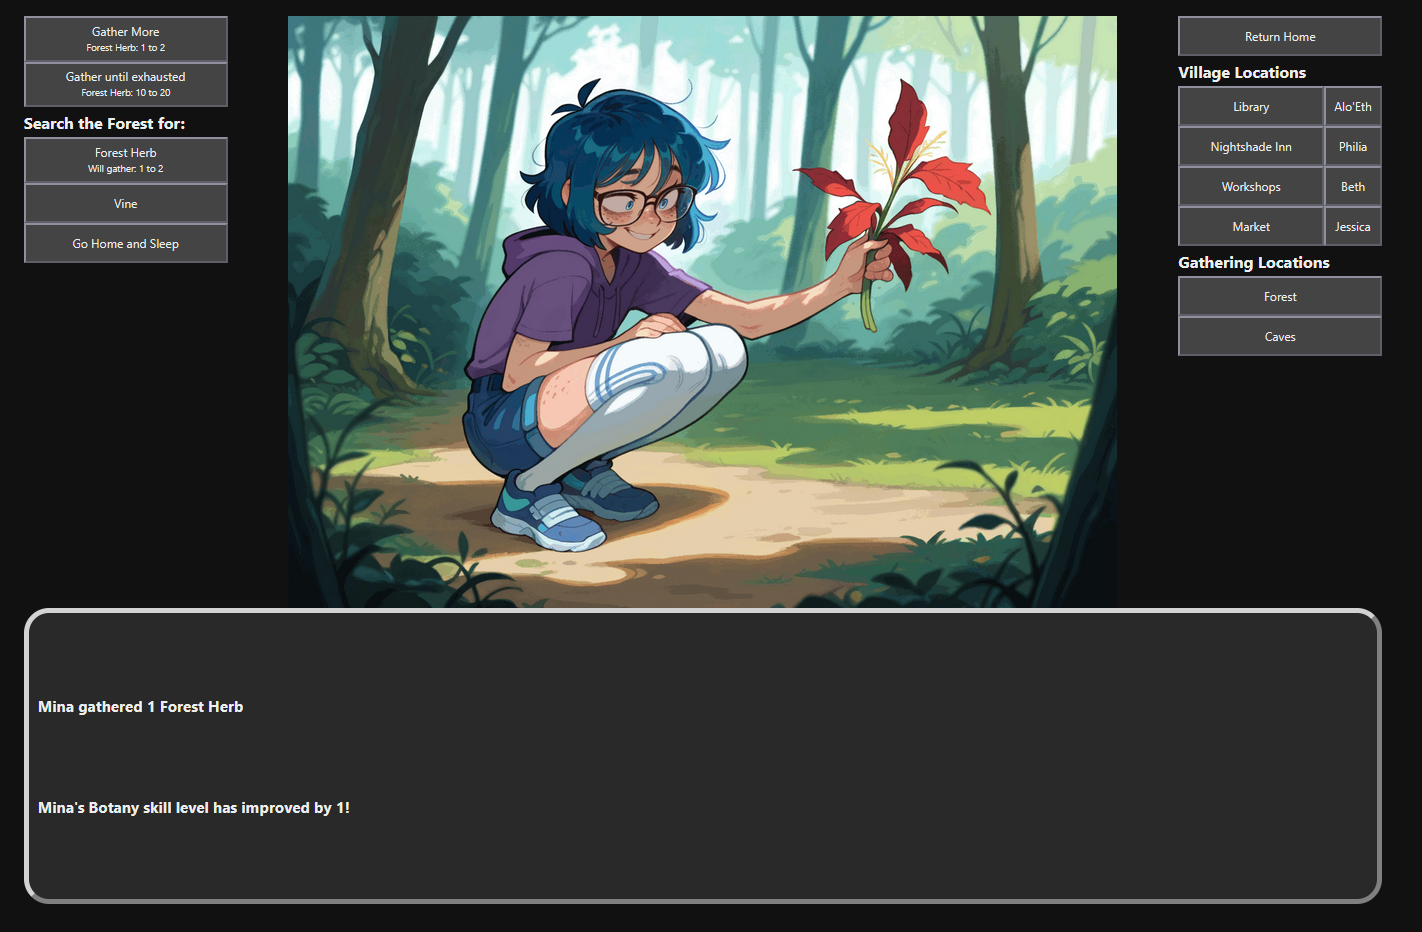
Task: Search the forest for Vine
Action: tap(126, 203)
